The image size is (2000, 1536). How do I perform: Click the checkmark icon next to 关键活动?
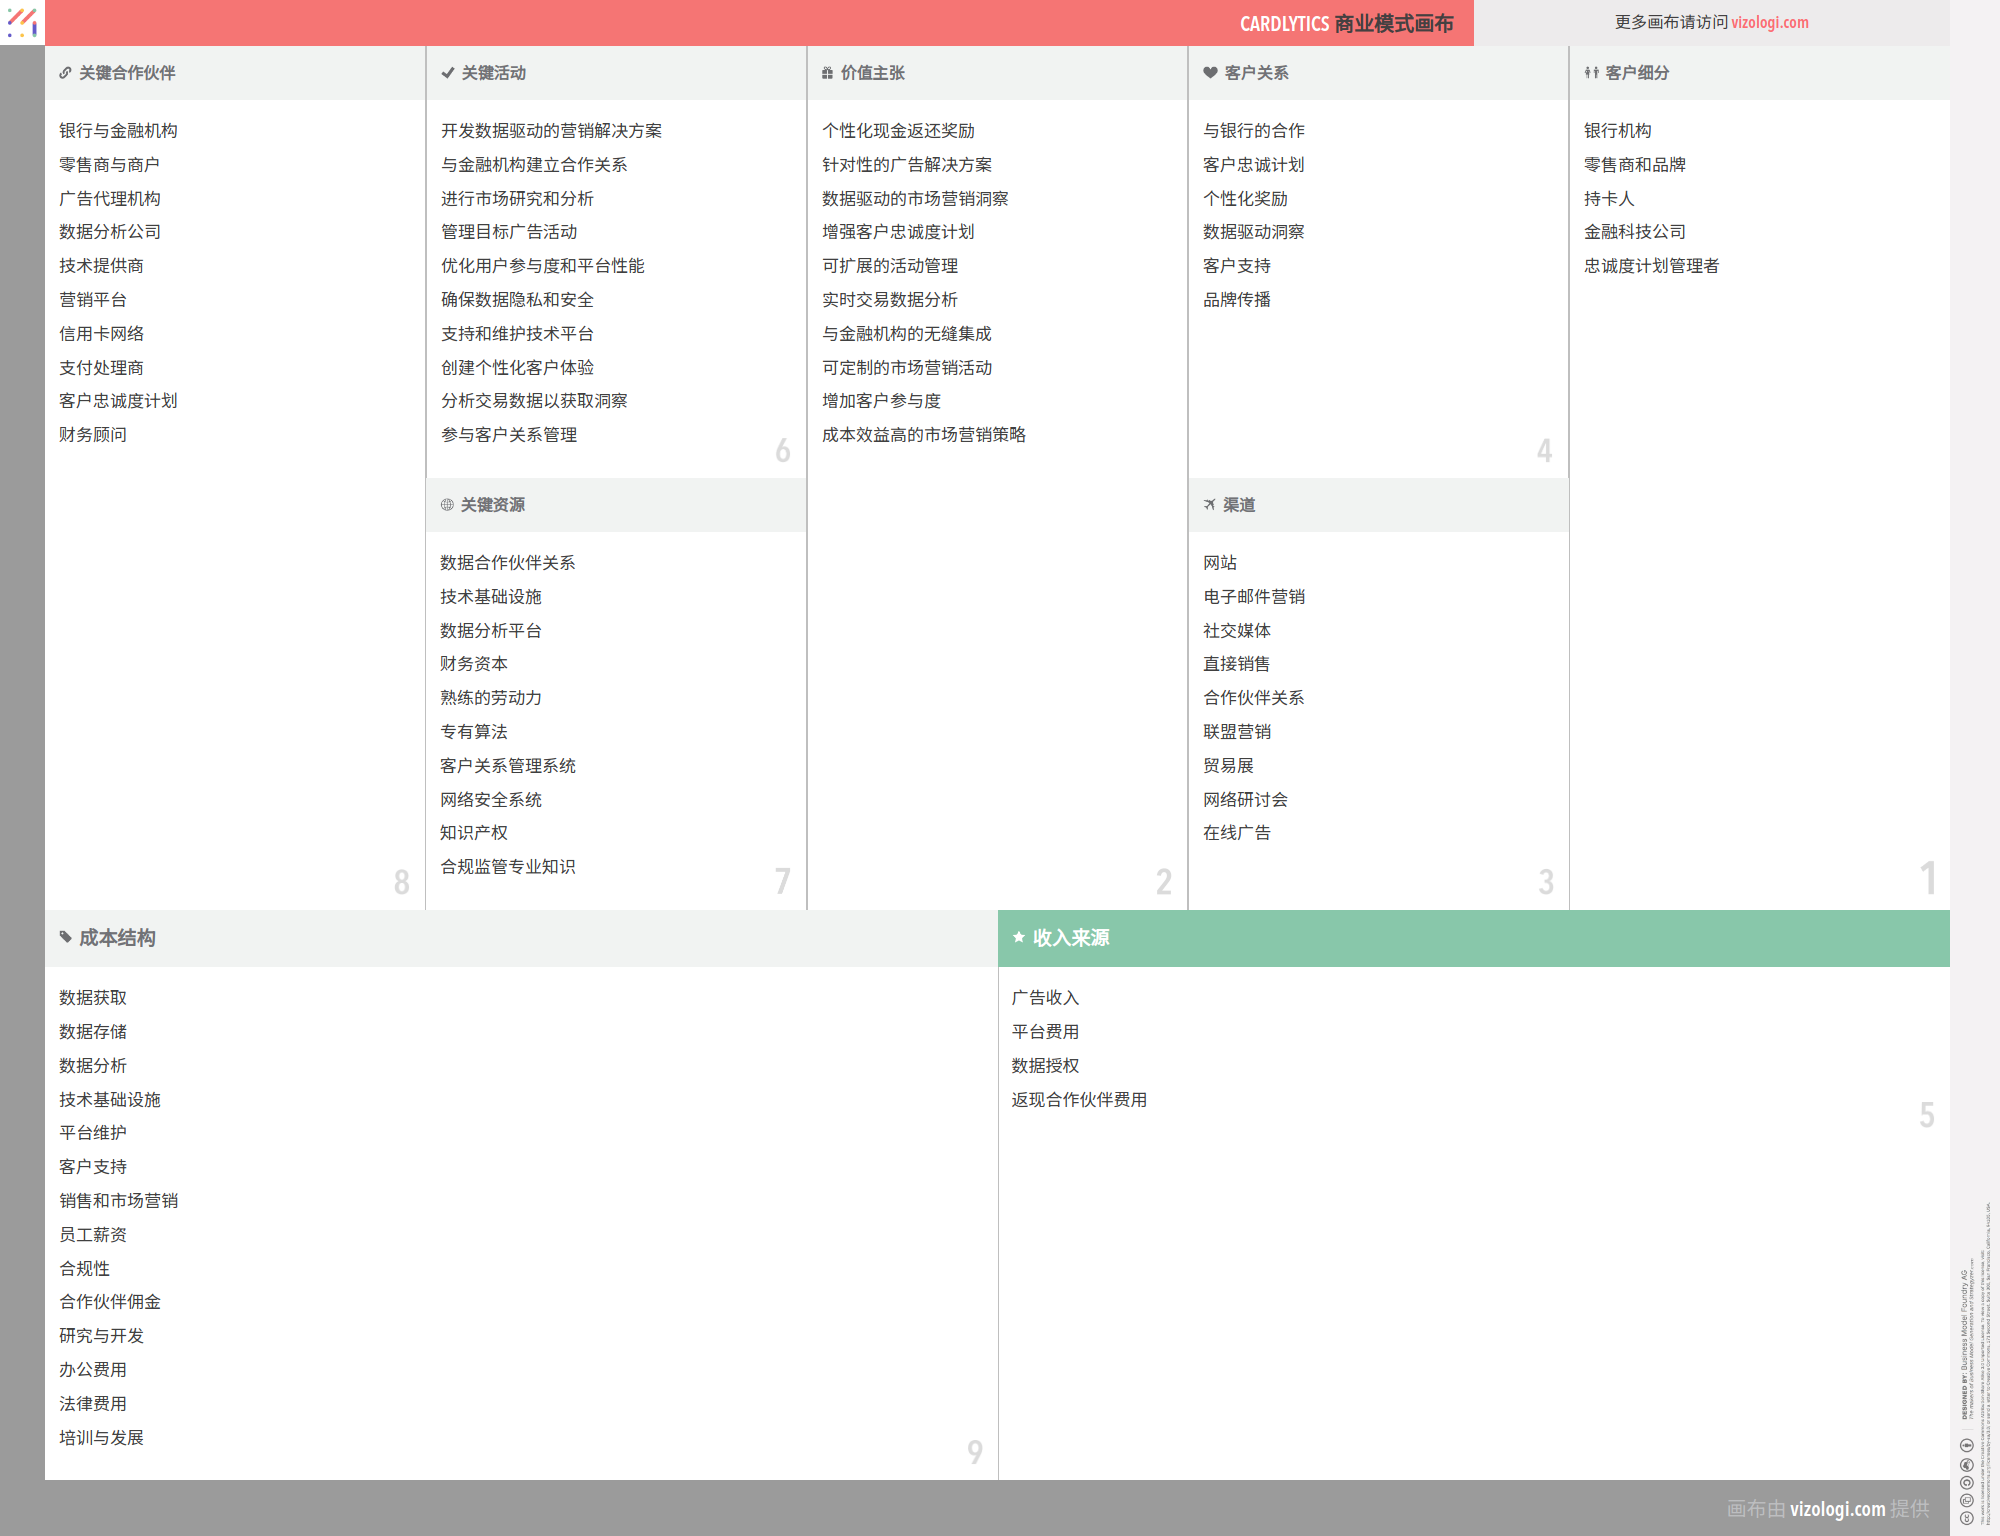point(446,72)
